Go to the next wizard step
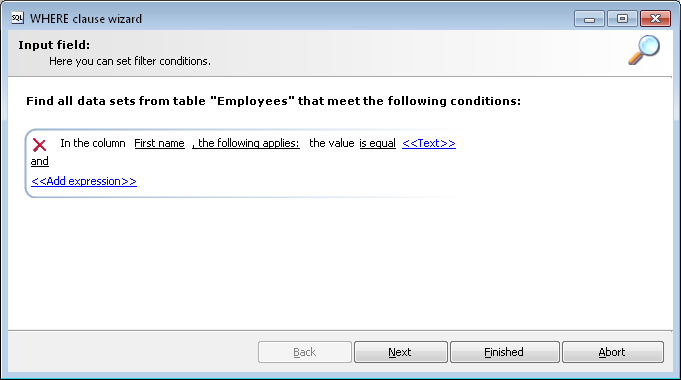Screen dimensions: 681x380 pyautogui.click(x=400, y=352)
